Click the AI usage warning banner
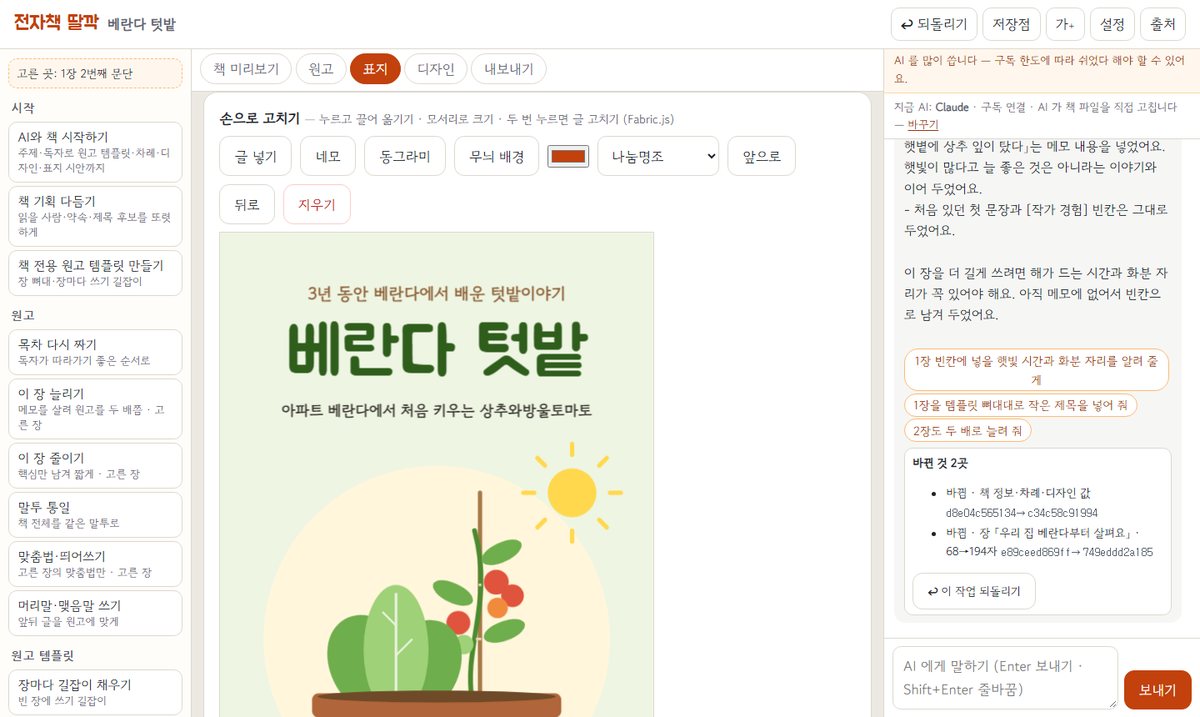 click(x=1042, y=69)
